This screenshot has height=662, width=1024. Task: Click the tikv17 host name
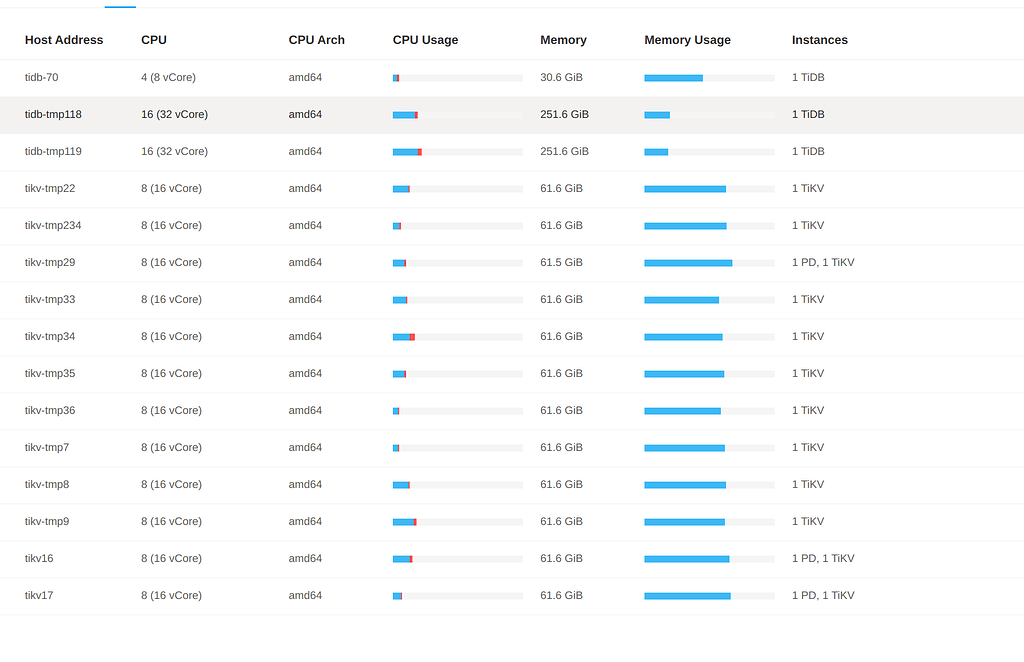pos(39,595)
